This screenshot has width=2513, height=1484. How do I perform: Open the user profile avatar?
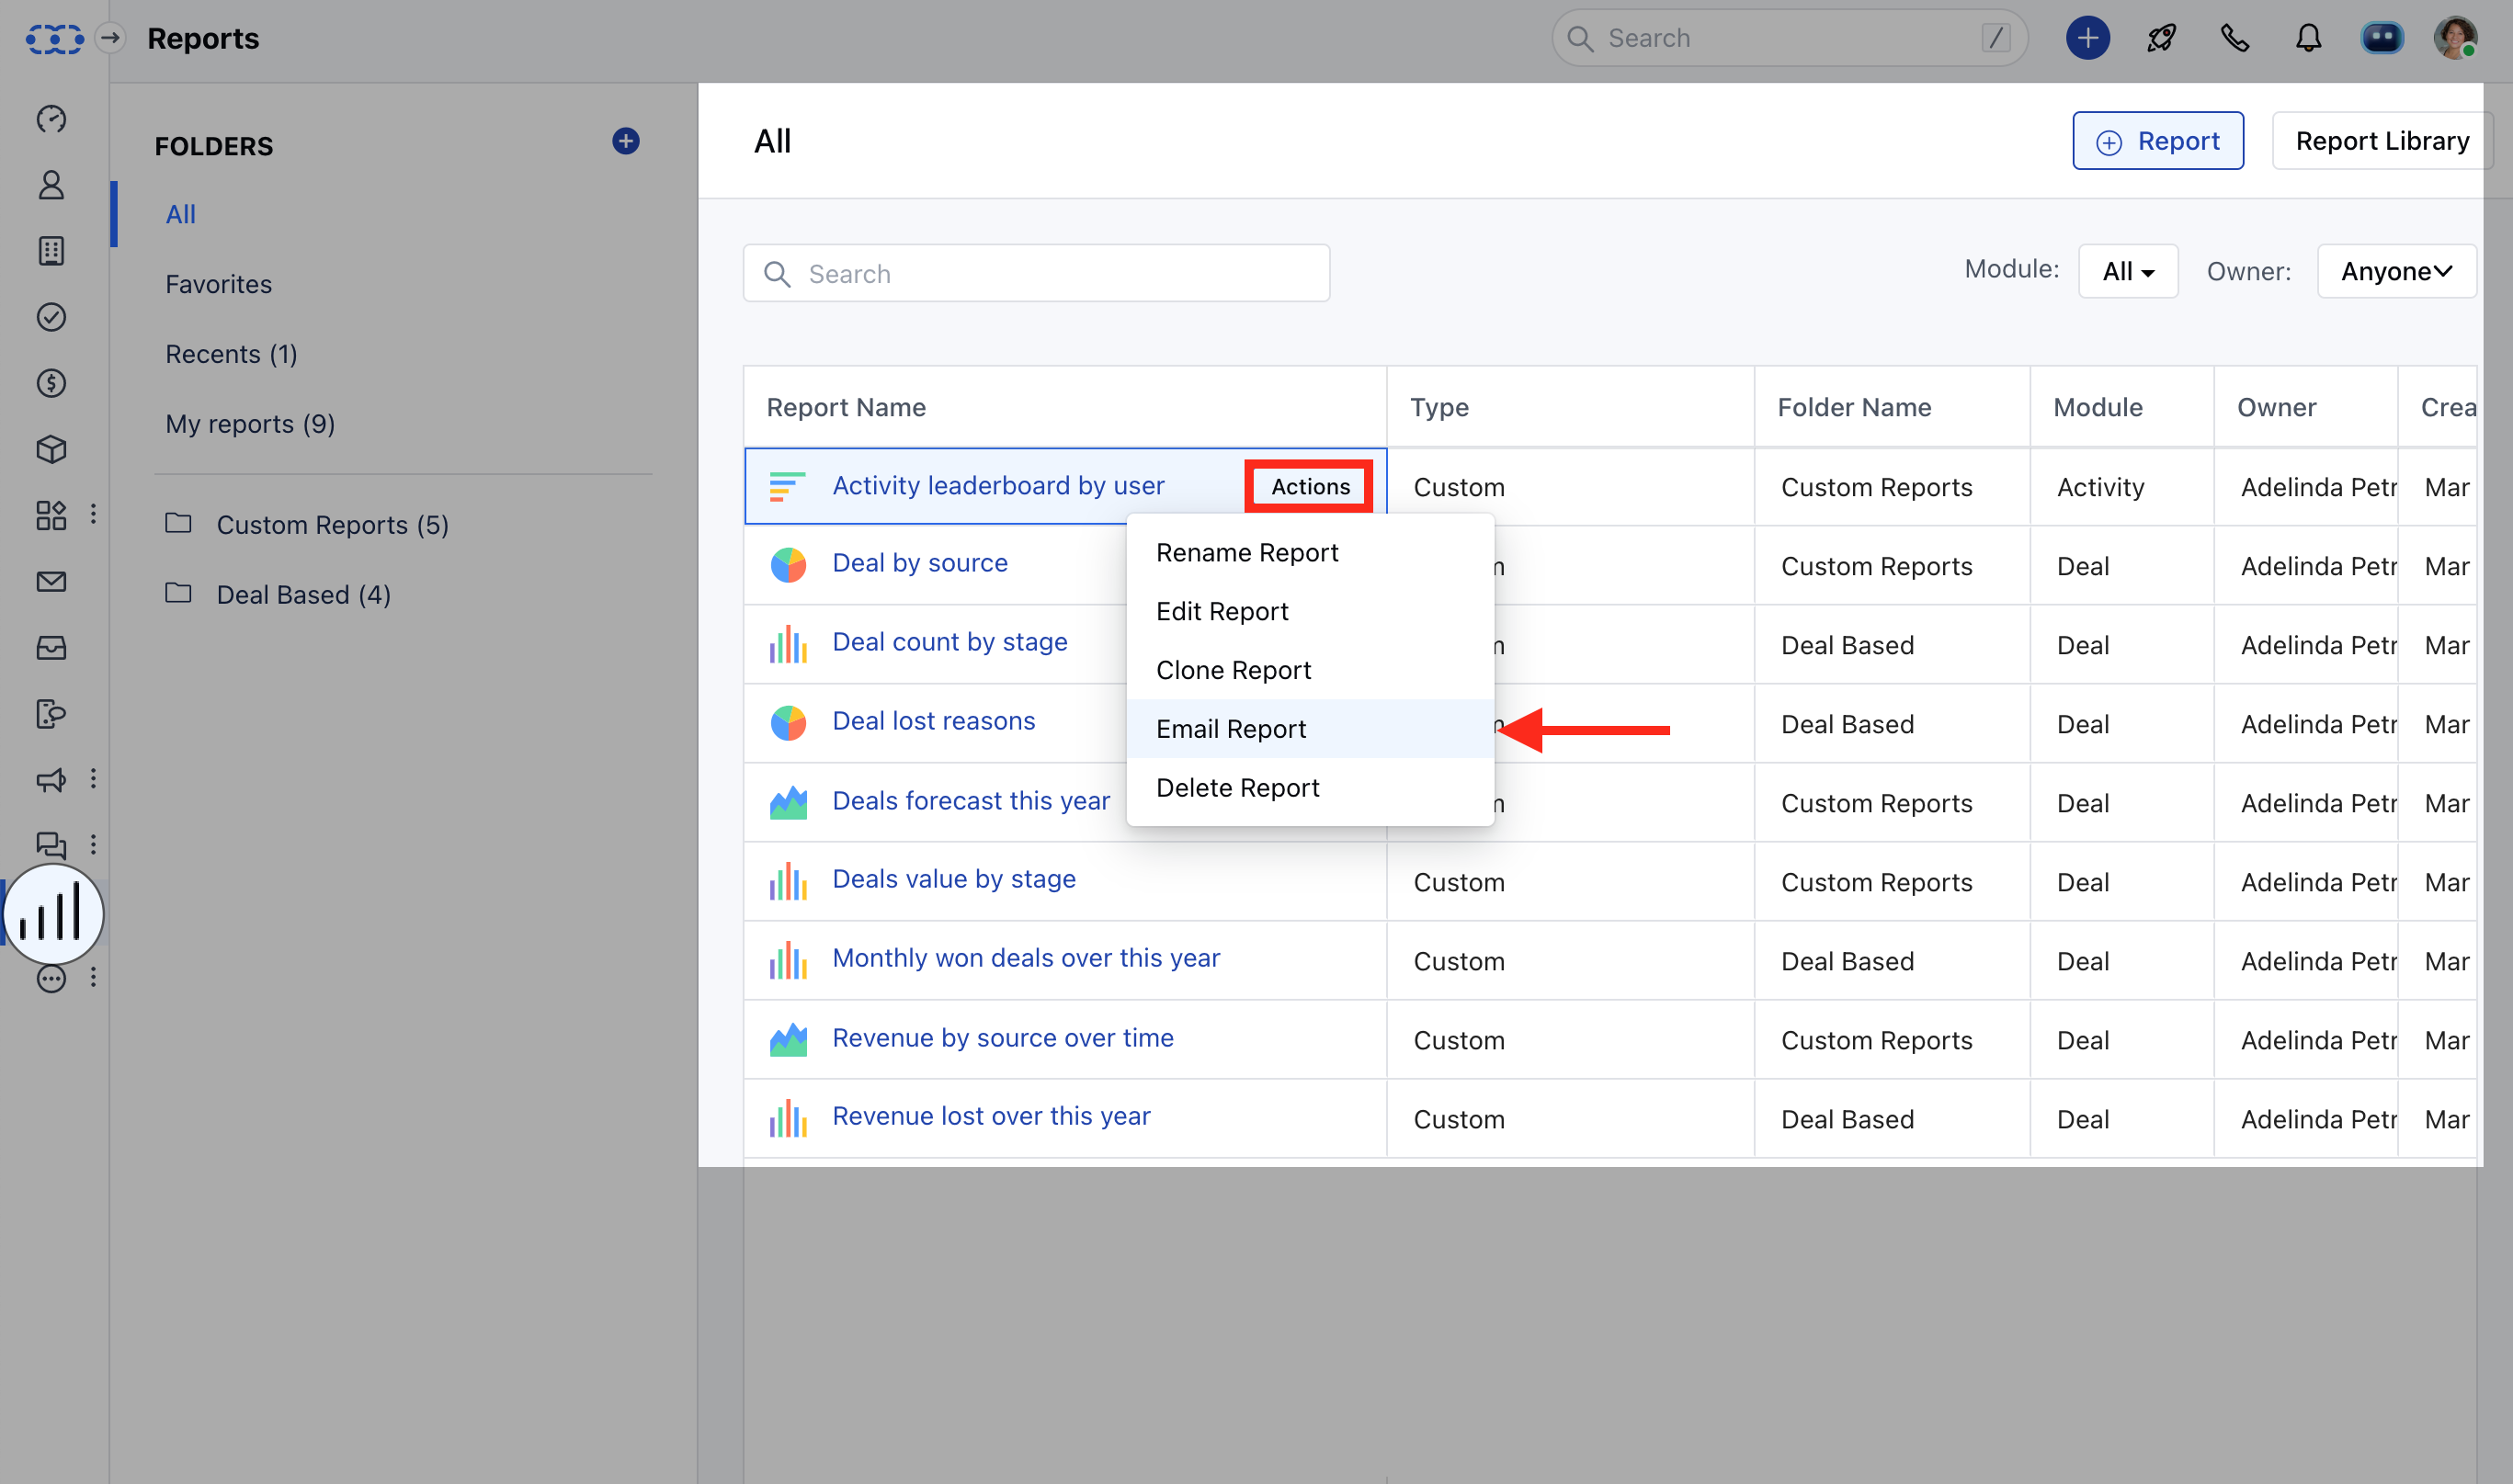click(x=2455, y=38)
